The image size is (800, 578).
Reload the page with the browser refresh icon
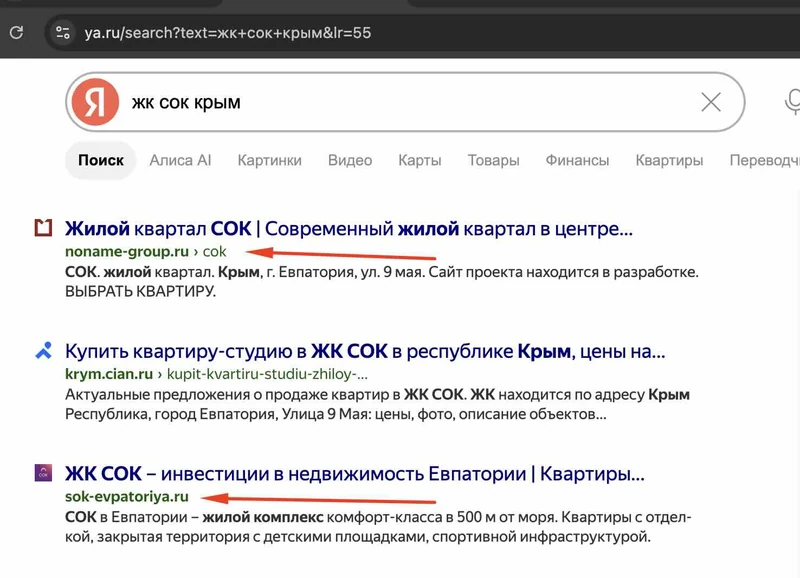pyautogui.click(x=16, y=33)
